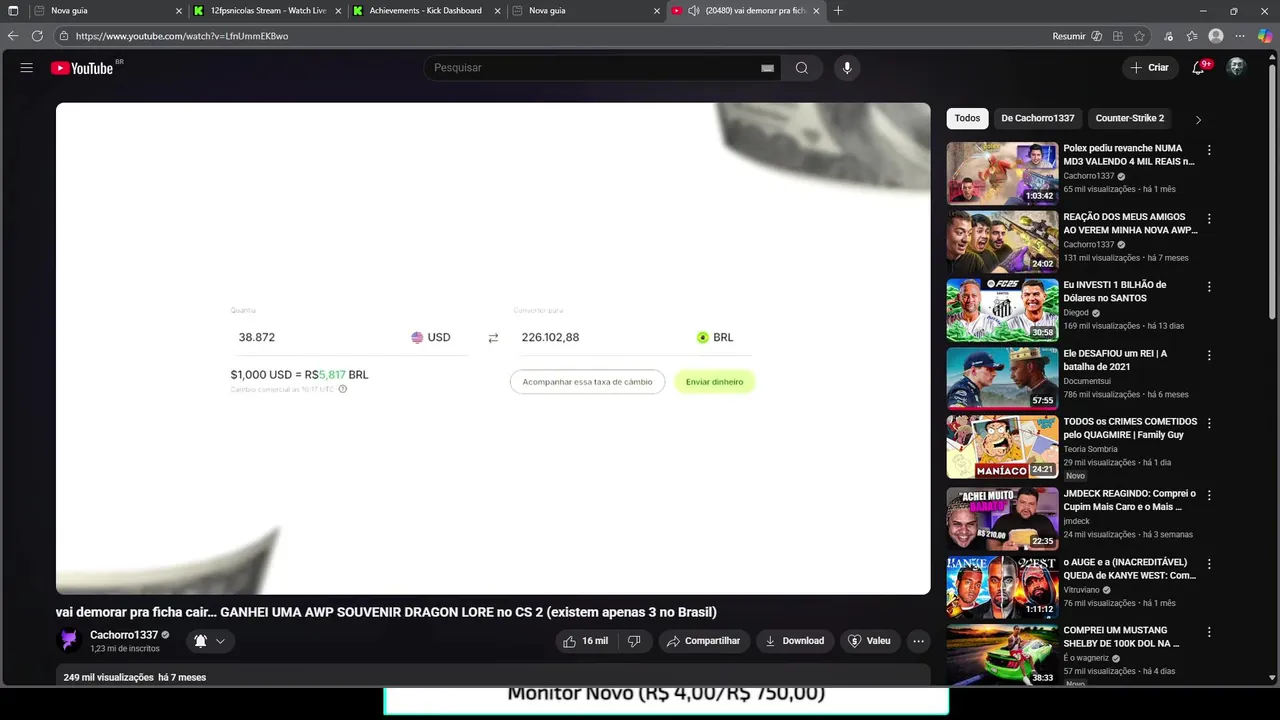Open options for JMDECK REAGINDO video
The width and height of the screenshot is (1280, 720).
(1209, 495)
